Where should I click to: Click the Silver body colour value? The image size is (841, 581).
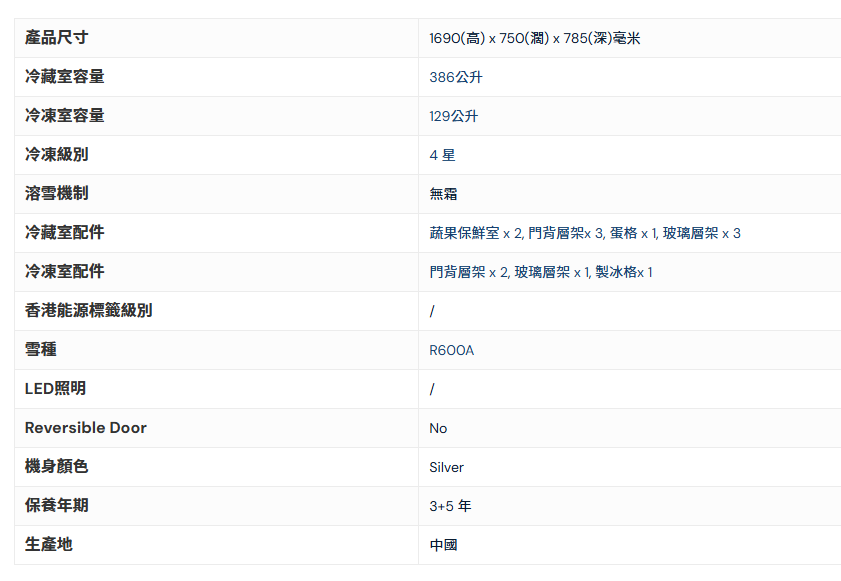[447, 467]
